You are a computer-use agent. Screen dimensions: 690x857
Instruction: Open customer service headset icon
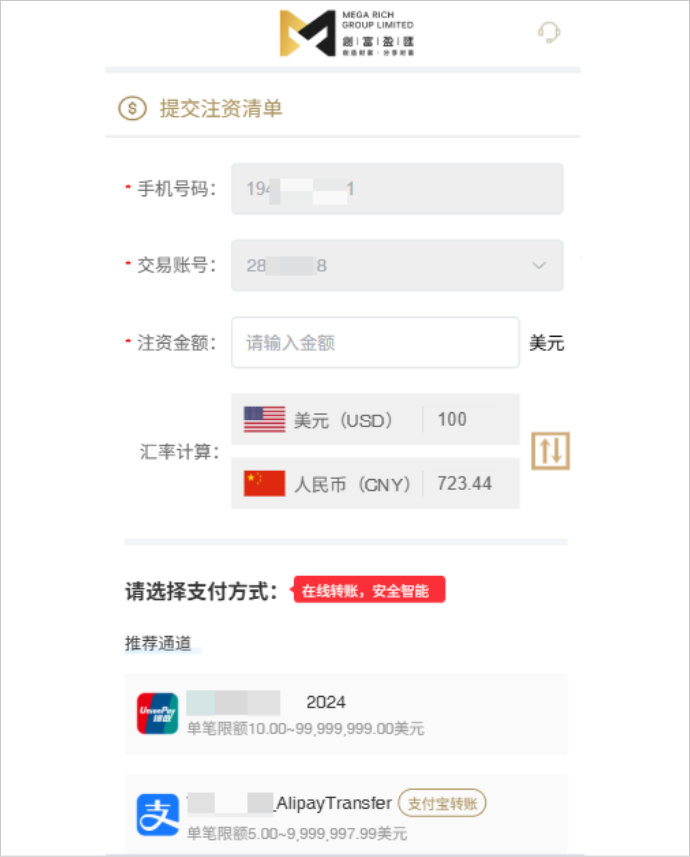549,32
